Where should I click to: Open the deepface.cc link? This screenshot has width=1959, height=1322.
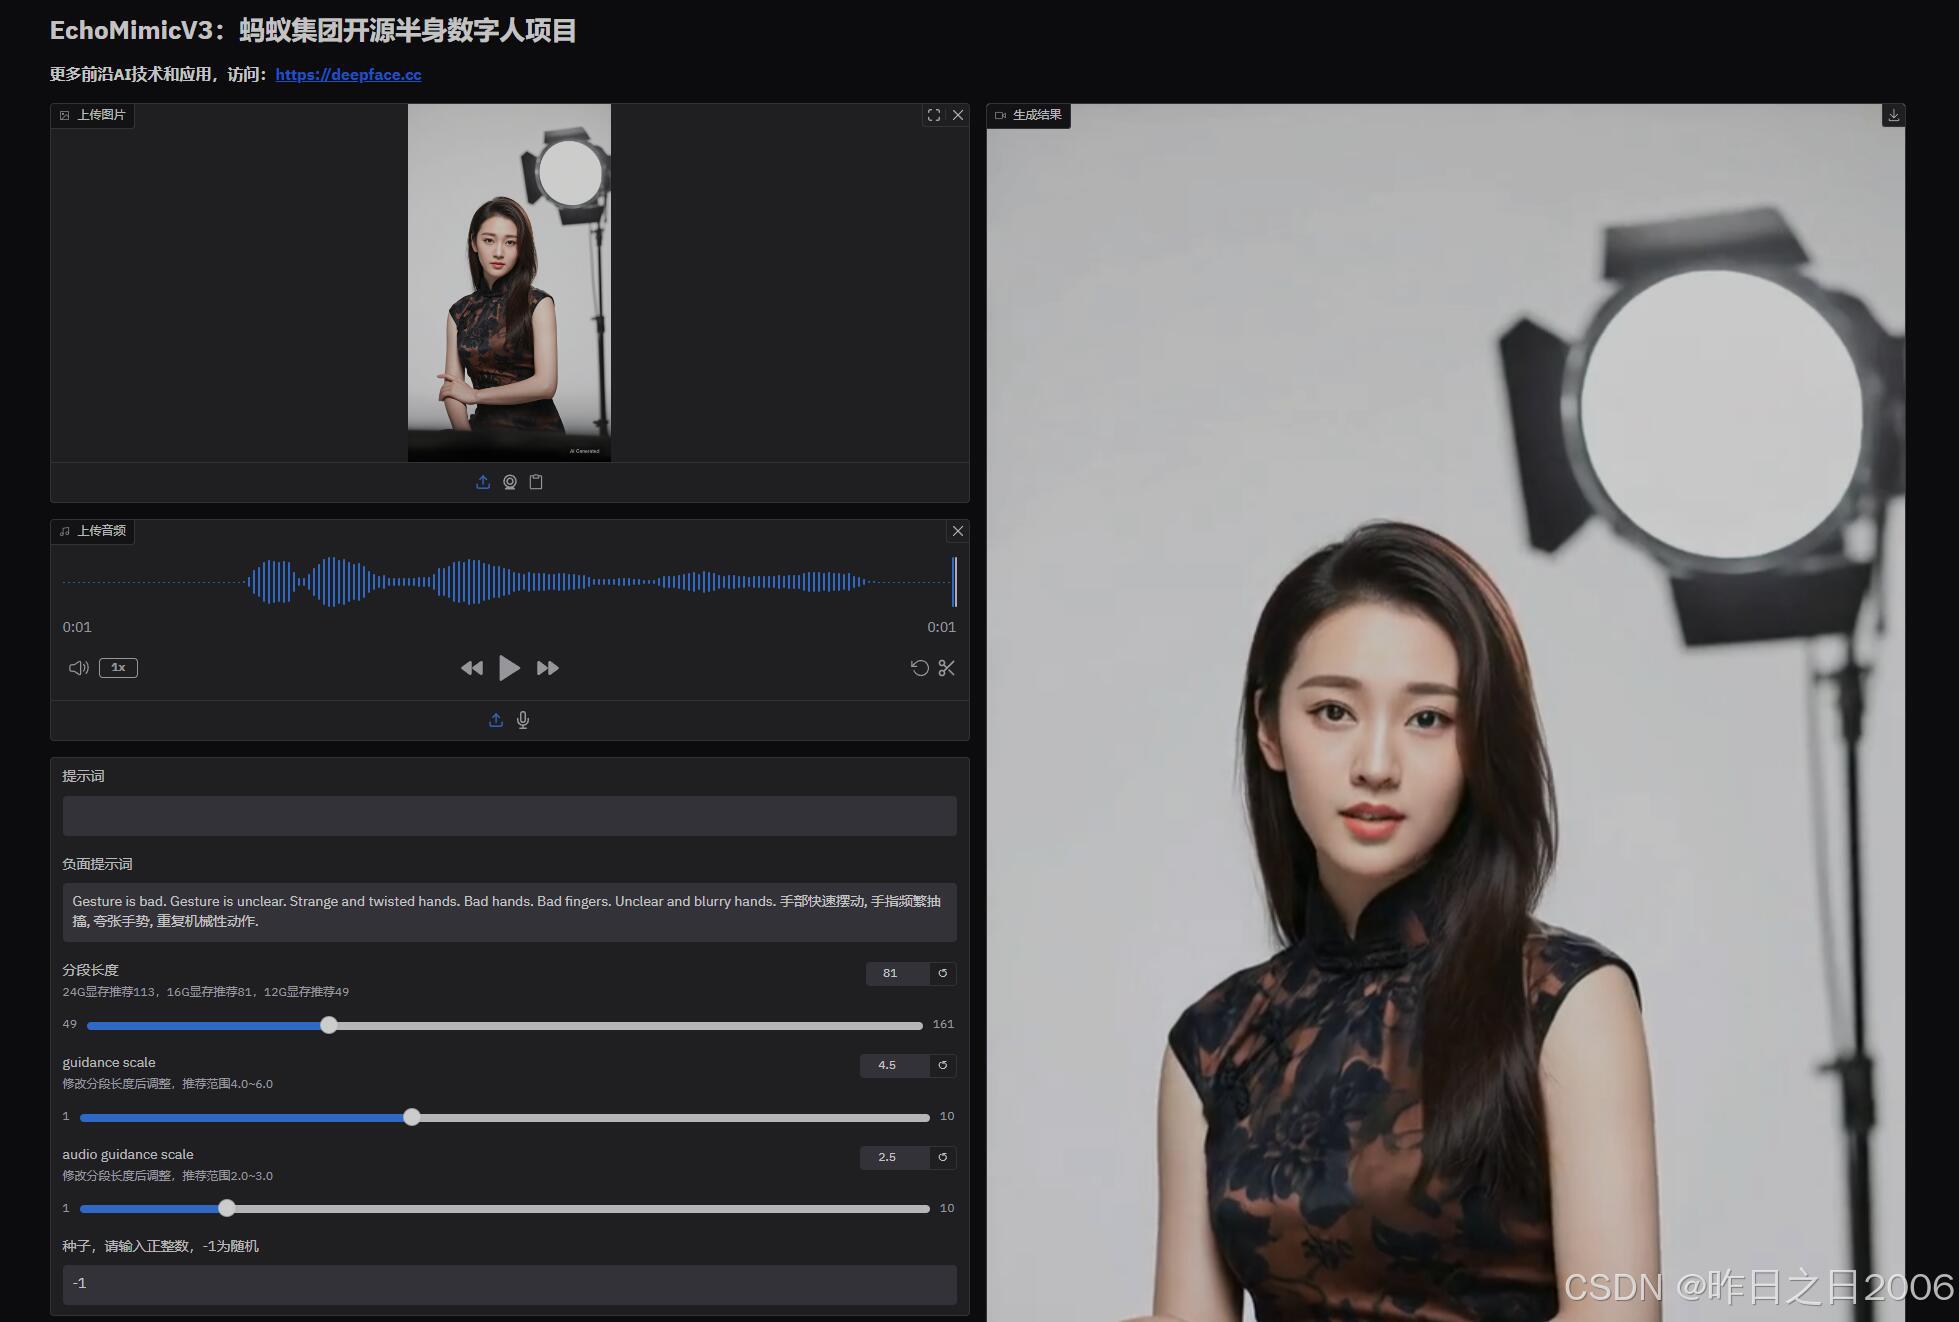point(348,74)
